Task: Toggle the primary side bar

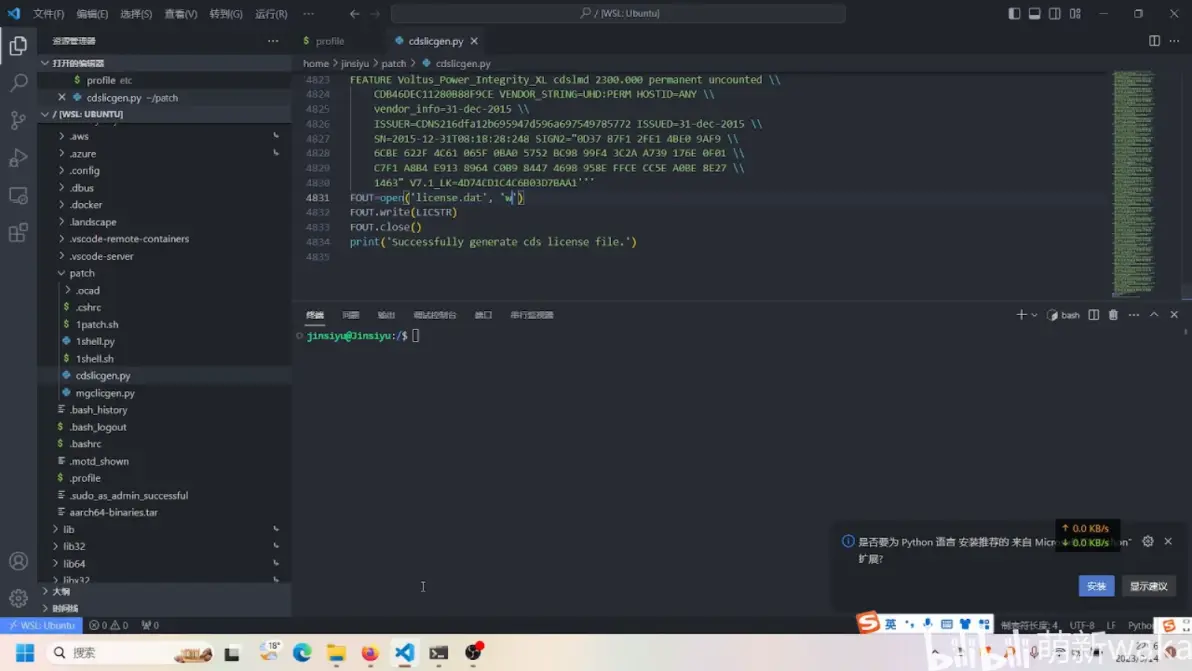Action: pyautogui.click(x=1014, y=14)
